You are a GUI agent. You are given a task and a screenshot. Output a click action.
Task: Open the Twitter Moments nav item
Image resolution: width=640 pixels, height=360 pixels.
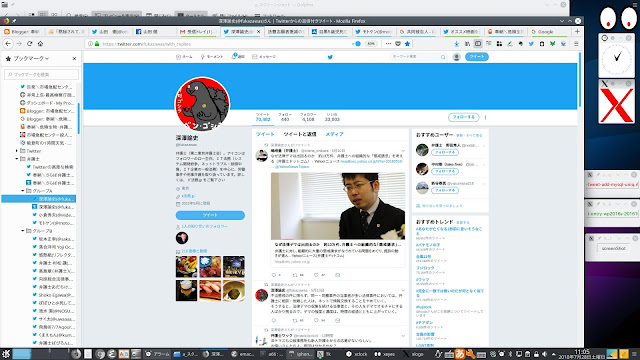[x=212, y=57]
